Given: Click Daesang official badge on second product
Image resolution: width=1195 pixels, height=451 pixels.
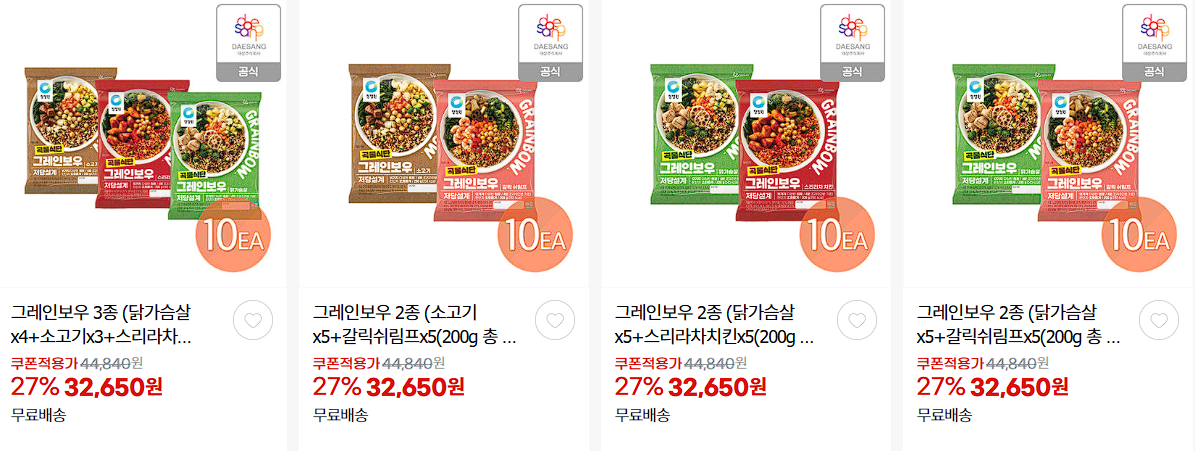Looking at the screenshot, I should click(x=550, y=43).
